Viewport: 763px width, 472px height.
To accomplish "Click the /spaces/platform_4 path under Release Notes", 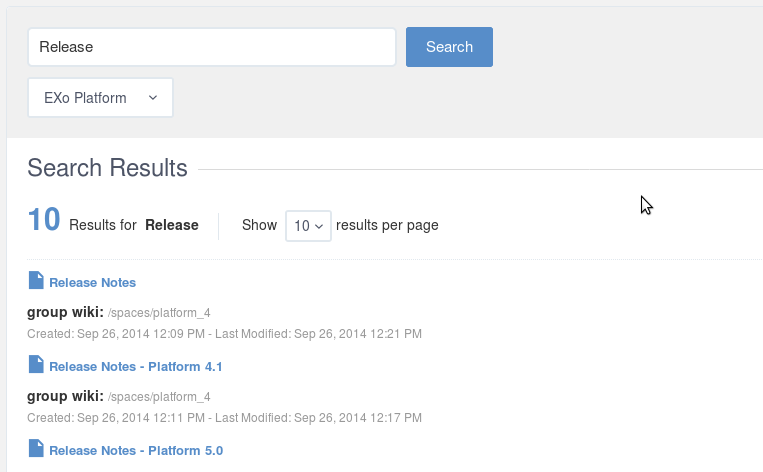I will pyautogui.click(x=159, y=313).
